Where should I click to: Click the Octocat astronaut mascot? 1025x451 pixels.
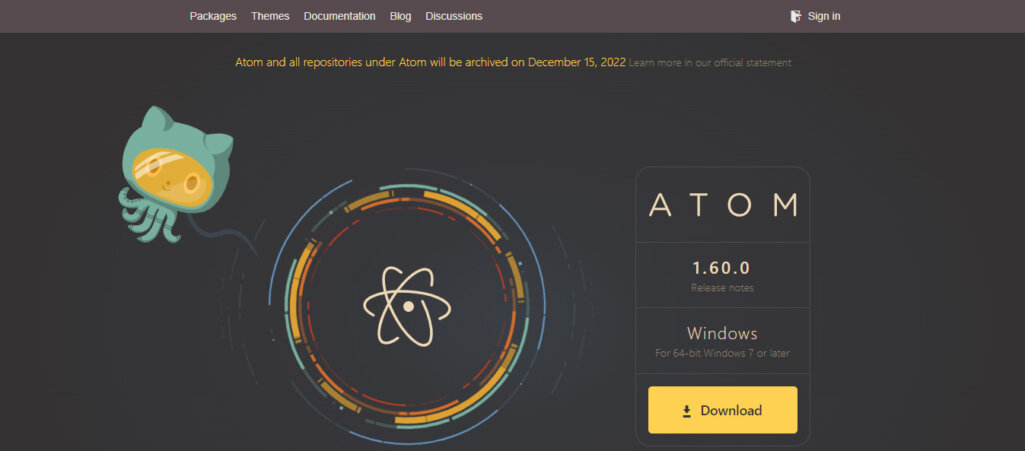click(176, 173)
